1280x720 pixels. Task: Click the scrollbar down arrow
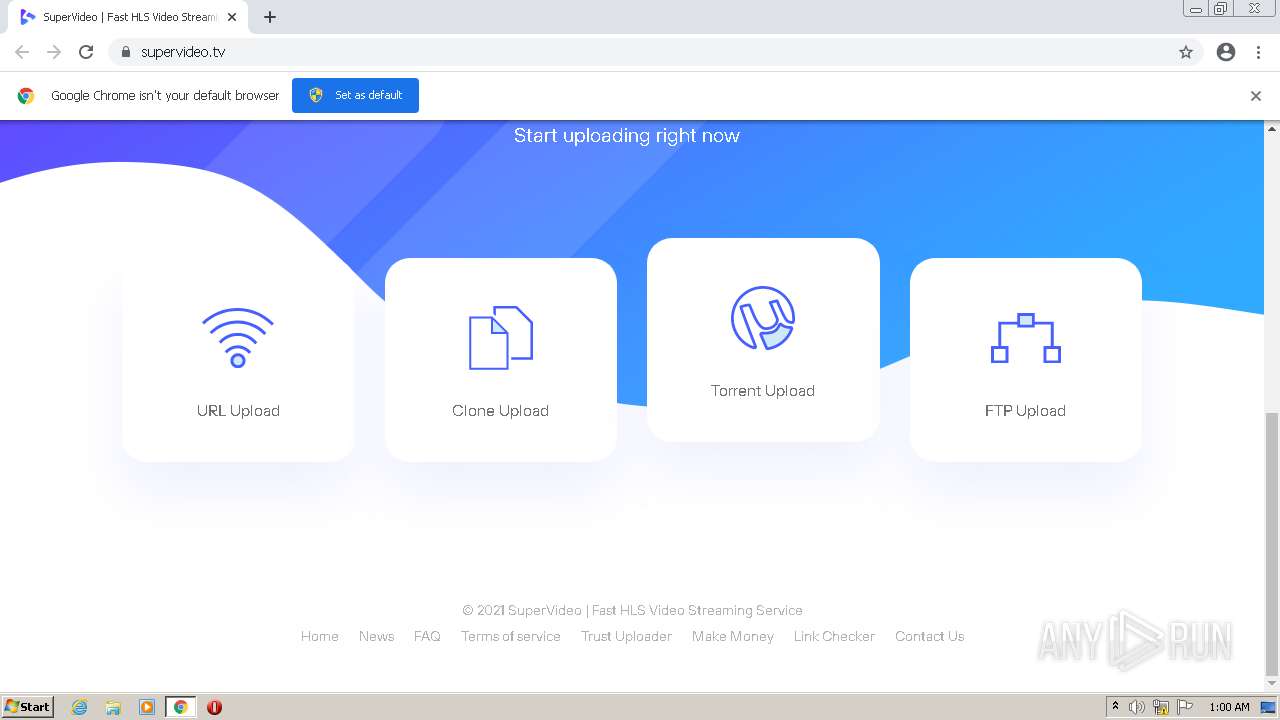1272,686
